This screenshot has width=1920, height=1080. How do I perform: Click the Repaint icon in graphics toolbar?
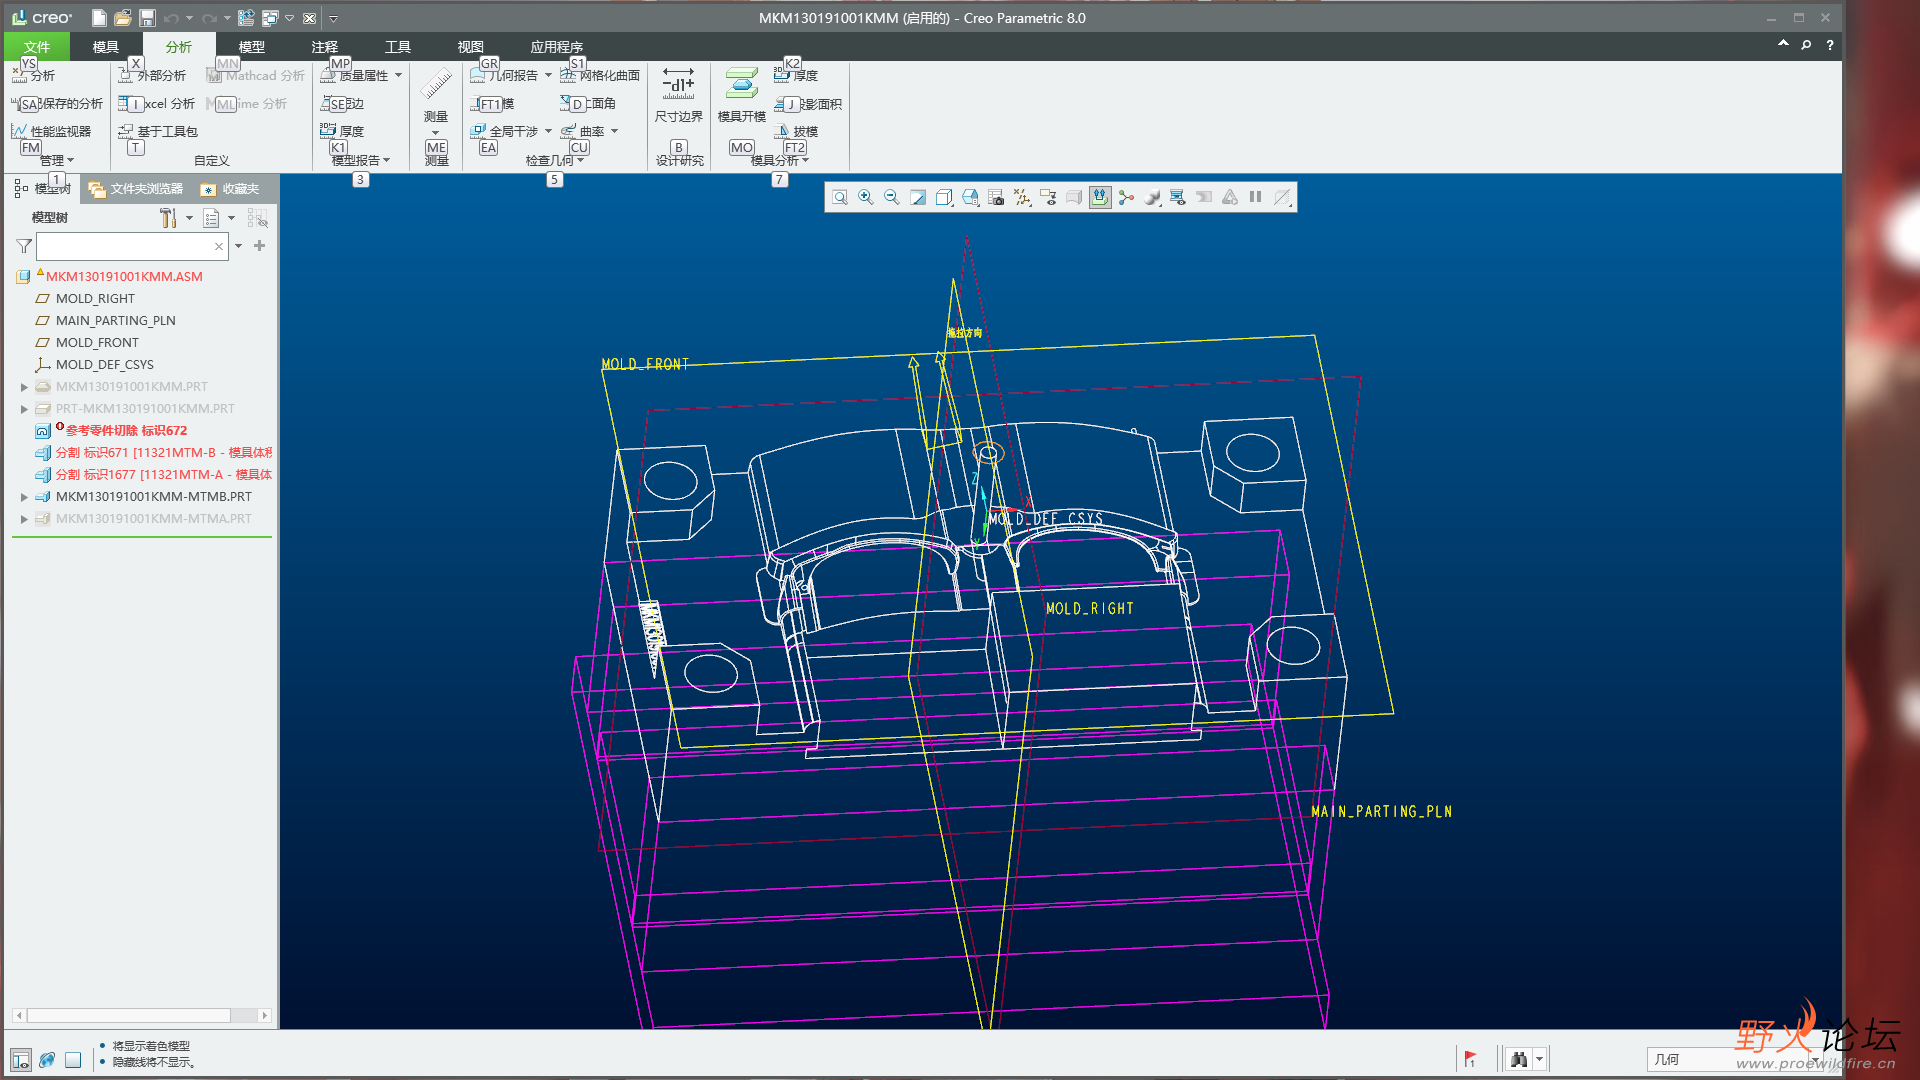[x=918, y=198]
